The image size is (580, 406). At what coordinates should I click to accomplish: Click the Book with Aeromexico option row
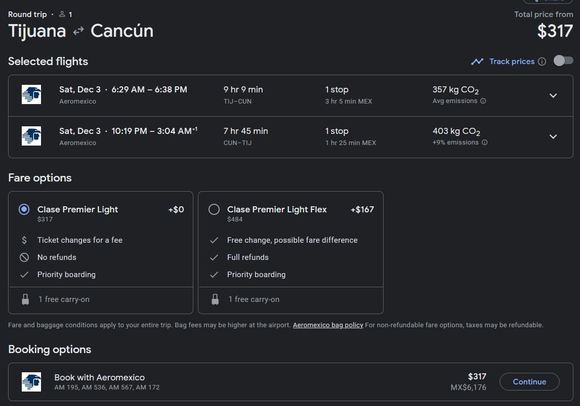pyautogui.click(x=291, y=382)
